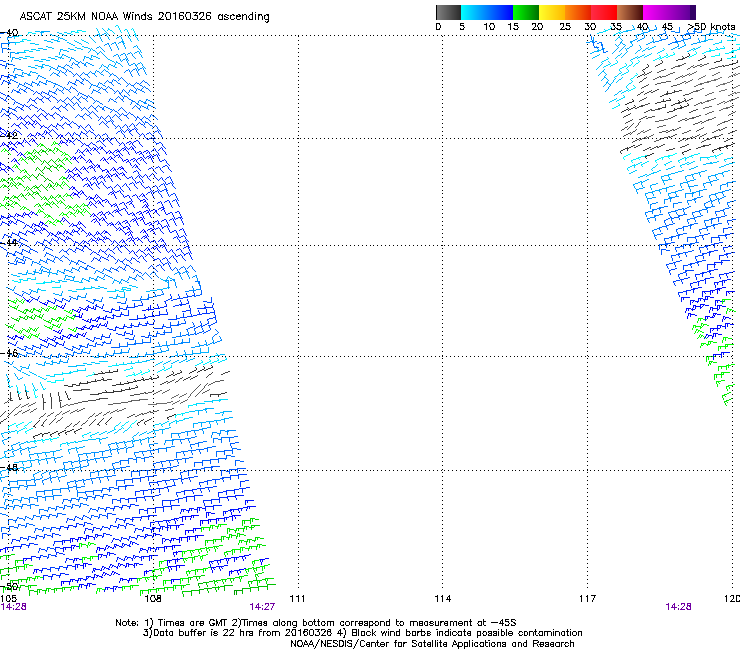740x650 pixels.
Task: Click the "-42" latitude label
Action: [x=9, y=135]
